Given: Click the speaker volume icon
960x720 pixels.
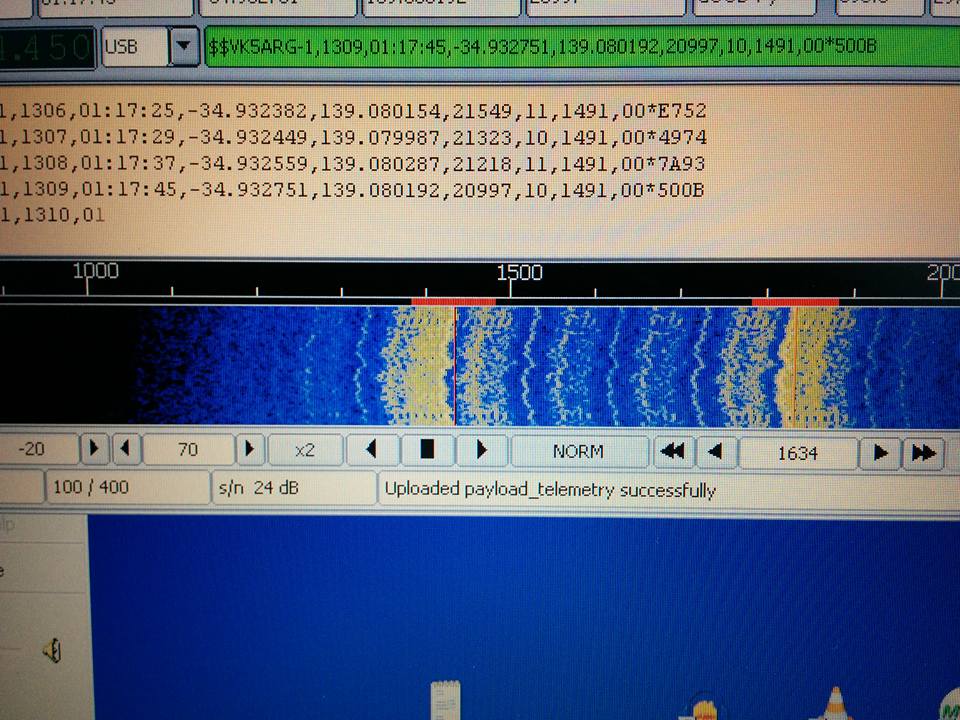Looking at the screenshot, I should [53, 650].
